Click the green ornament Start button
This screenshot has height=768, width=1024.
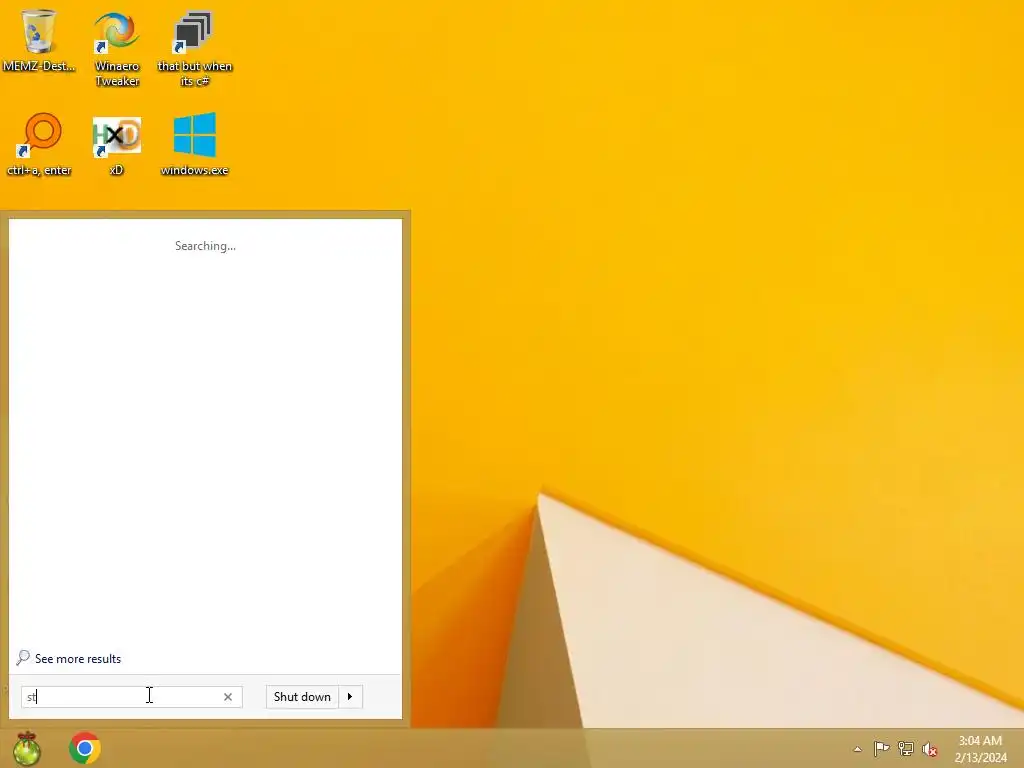click(27, 748)
